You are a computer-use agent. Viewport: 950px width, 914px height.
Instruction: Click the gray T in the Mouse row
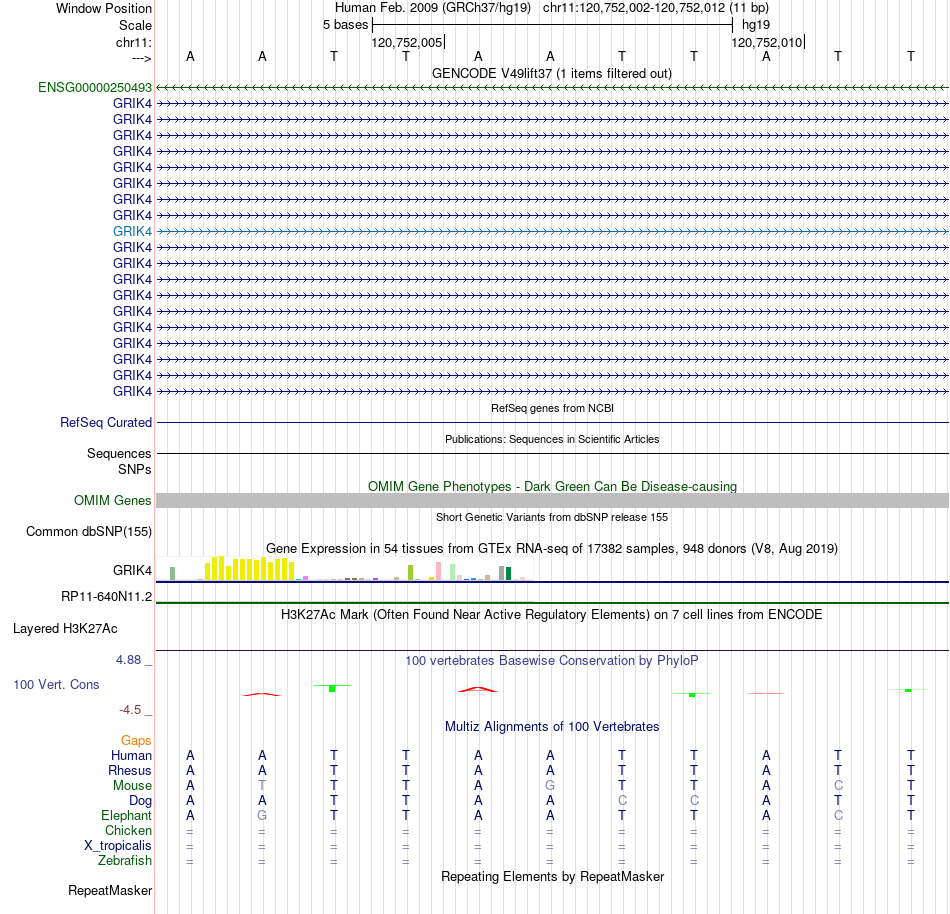[262, 786]
